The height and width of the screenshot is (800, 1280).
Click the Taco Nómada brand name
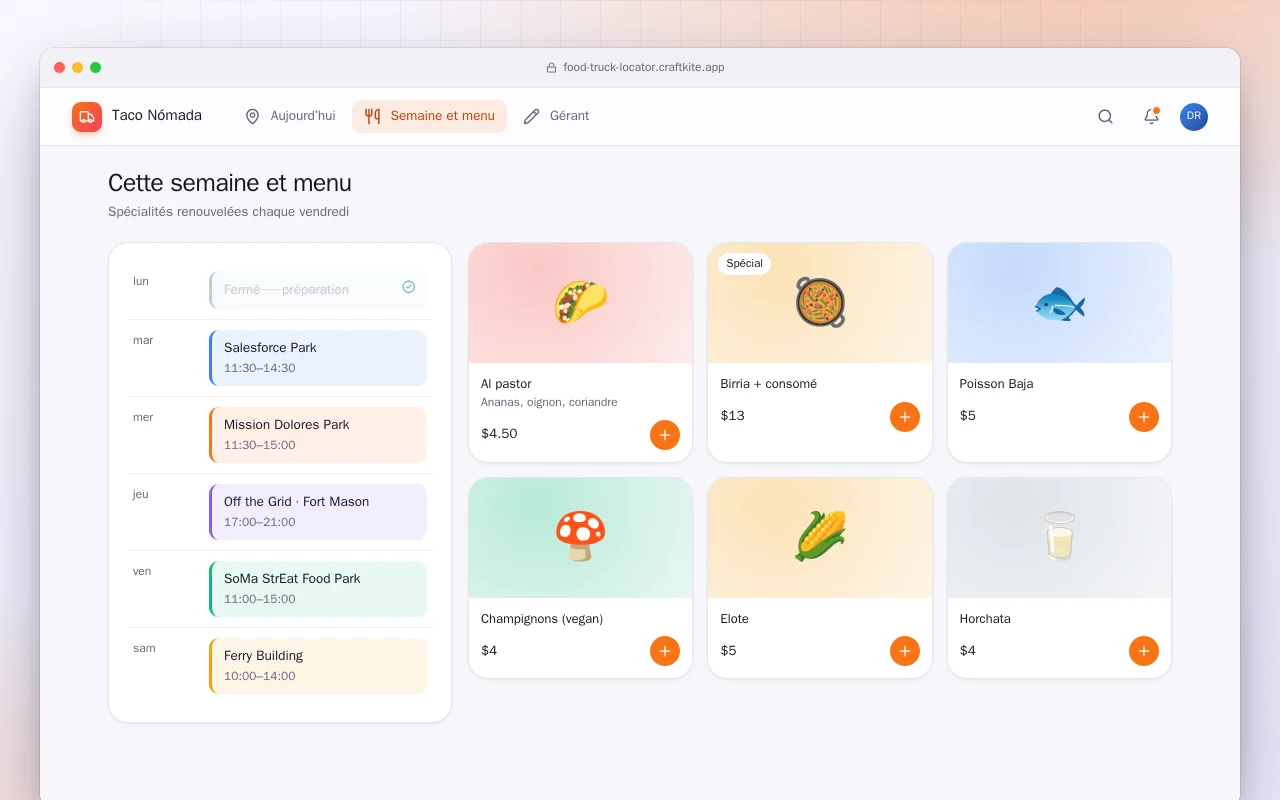coord(157,116)
